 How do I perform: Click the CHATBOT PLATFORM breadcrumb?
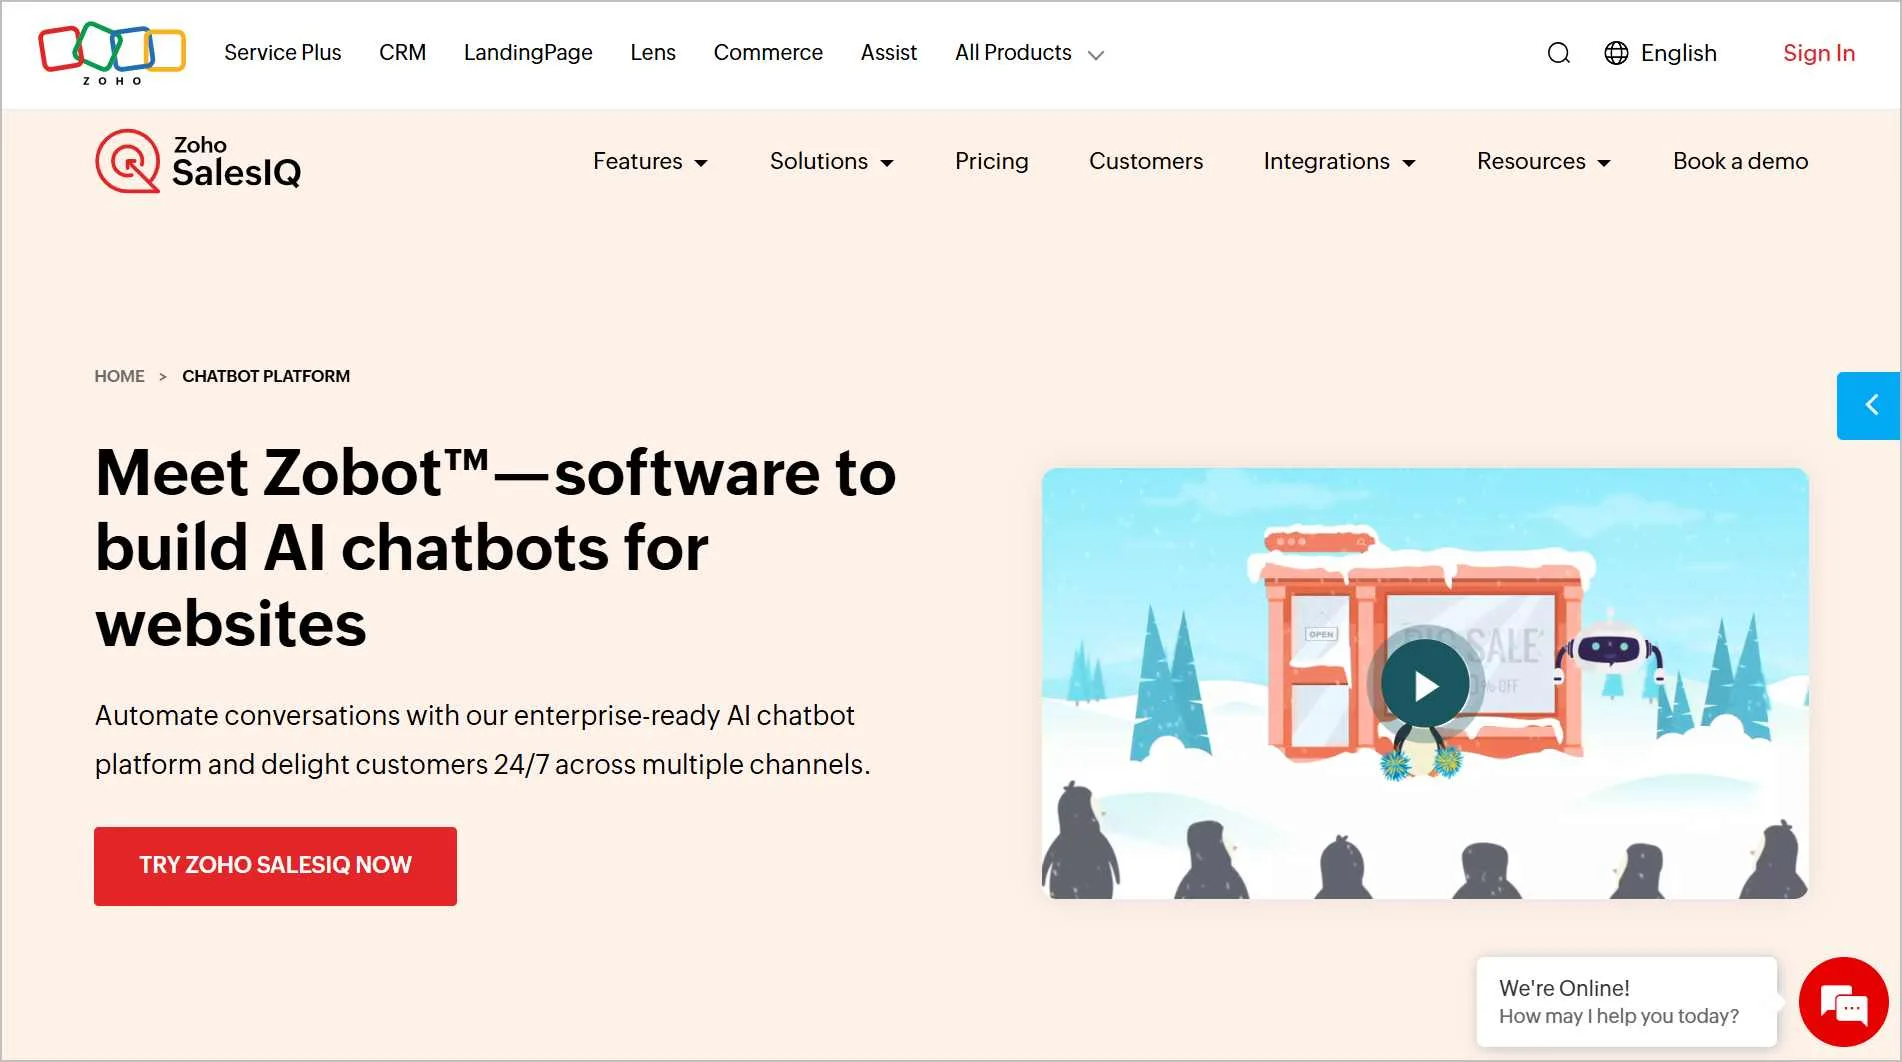pos(266,376)
